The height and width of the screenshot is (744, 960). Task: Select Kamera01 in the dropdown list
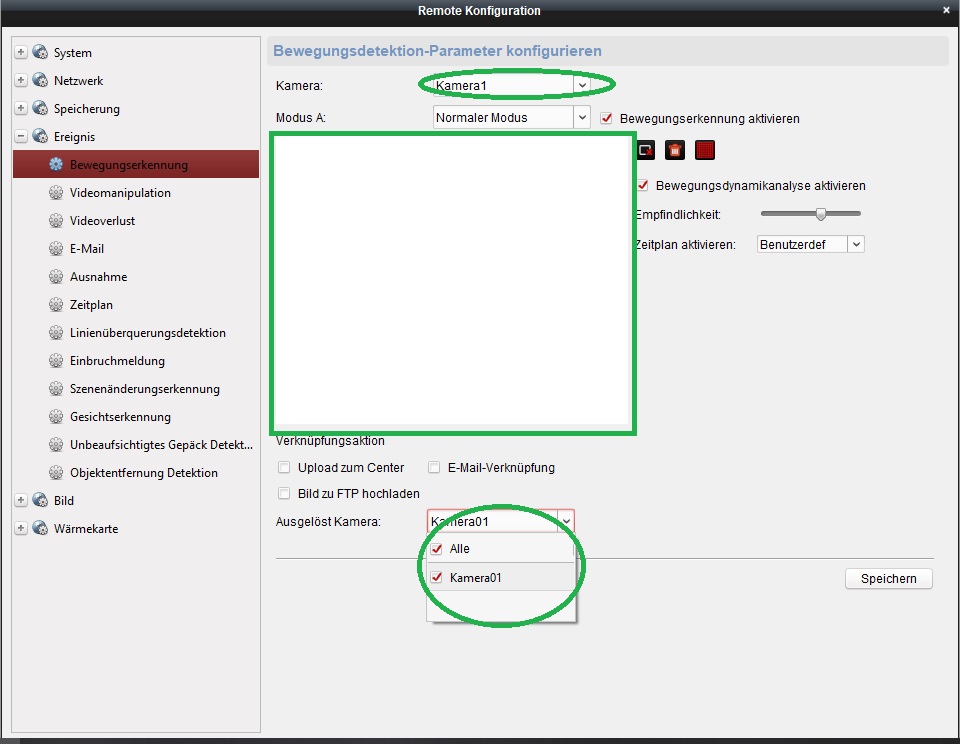tap(475, 577)
